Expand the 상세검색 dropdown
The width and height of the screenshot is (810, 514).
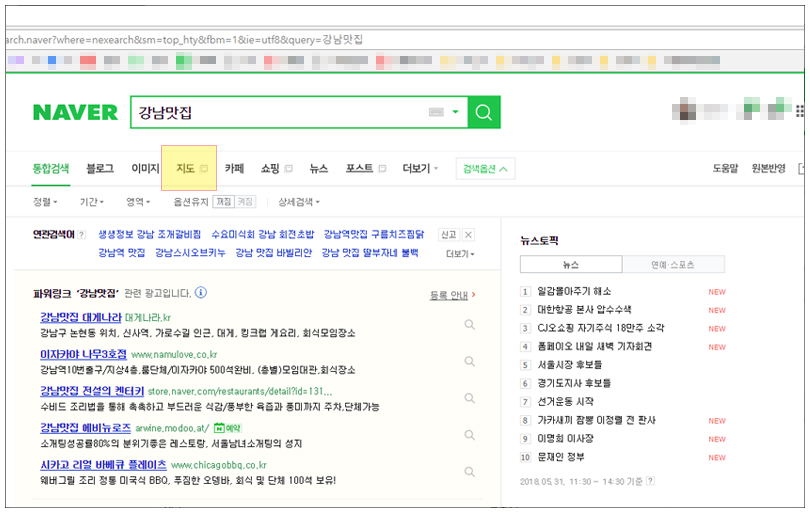[299, 201]
